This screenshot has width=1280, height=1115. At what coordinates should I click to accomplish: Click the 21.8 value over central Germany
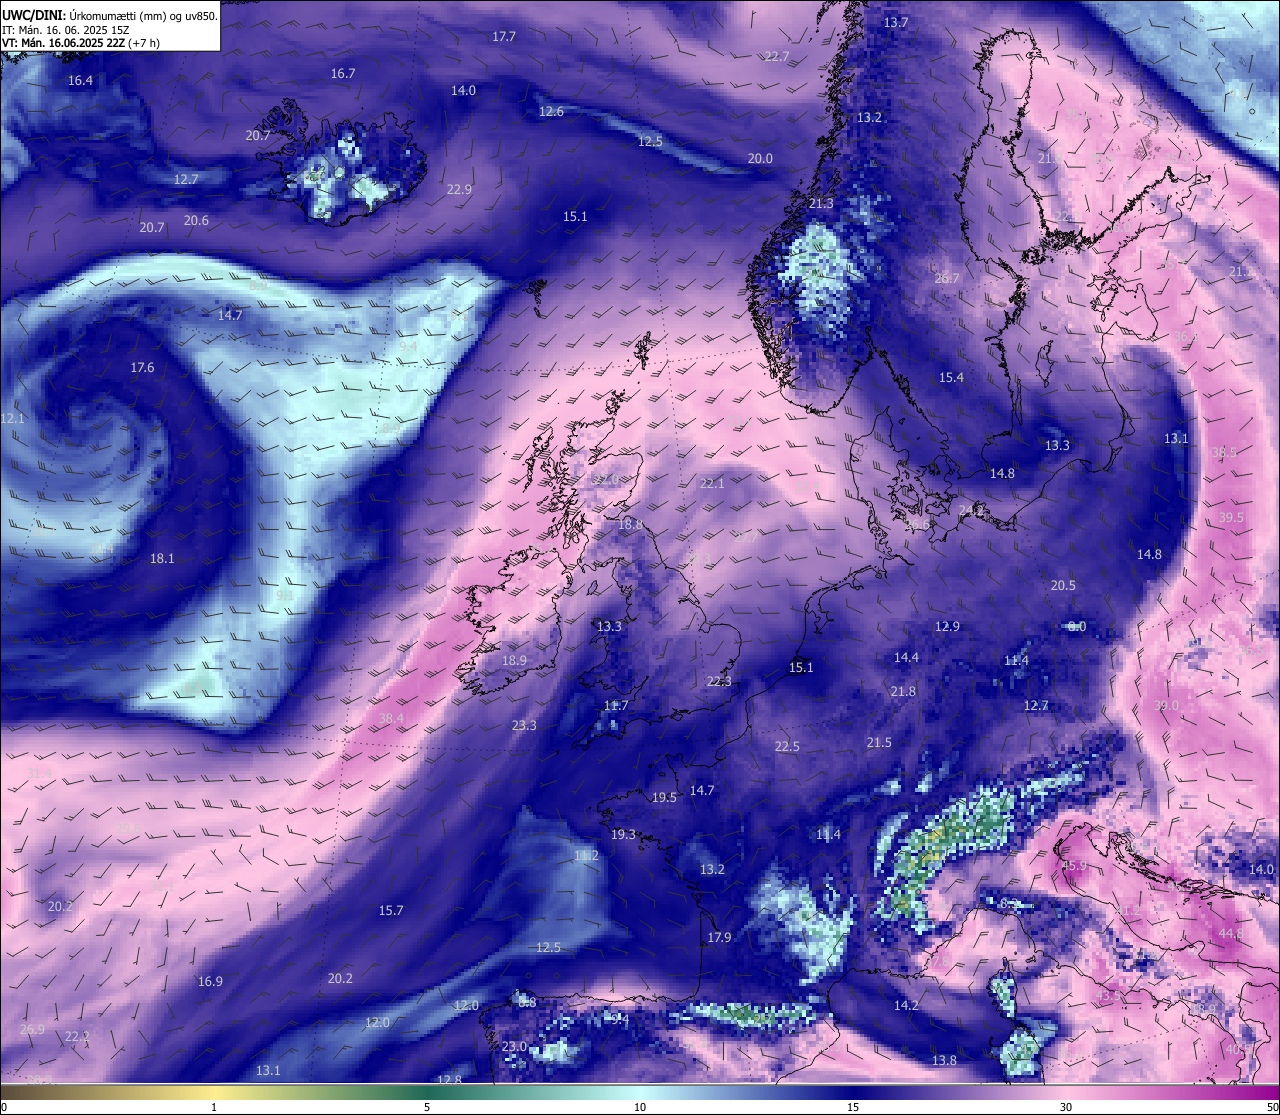click(x=903, y=691)
